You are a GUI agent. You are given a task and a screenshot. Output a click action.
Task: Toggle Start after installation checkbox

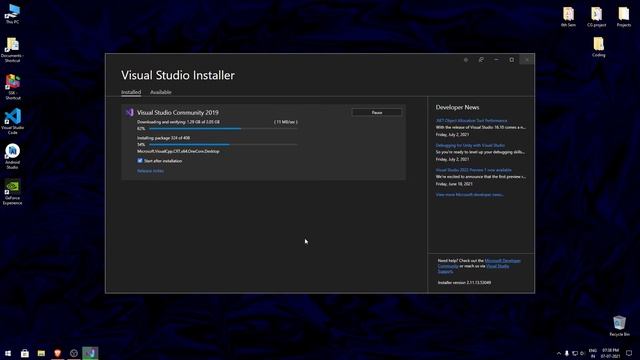tap(140, 161)
